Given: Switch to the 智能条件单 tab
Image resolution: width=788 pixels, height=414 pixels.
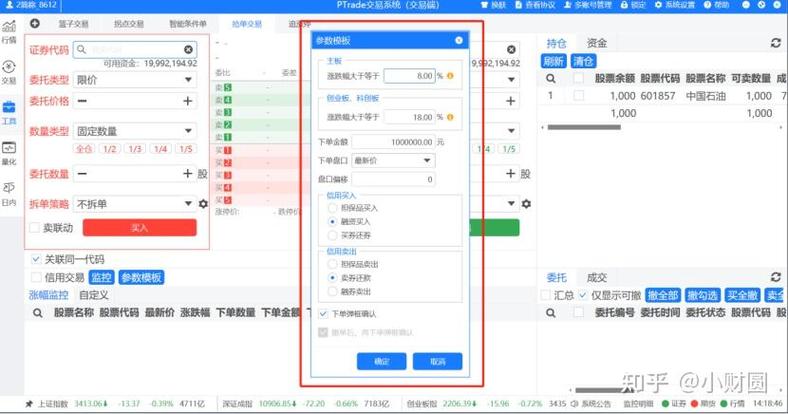Looking at the screenshot, I should (x=187, y=24).
